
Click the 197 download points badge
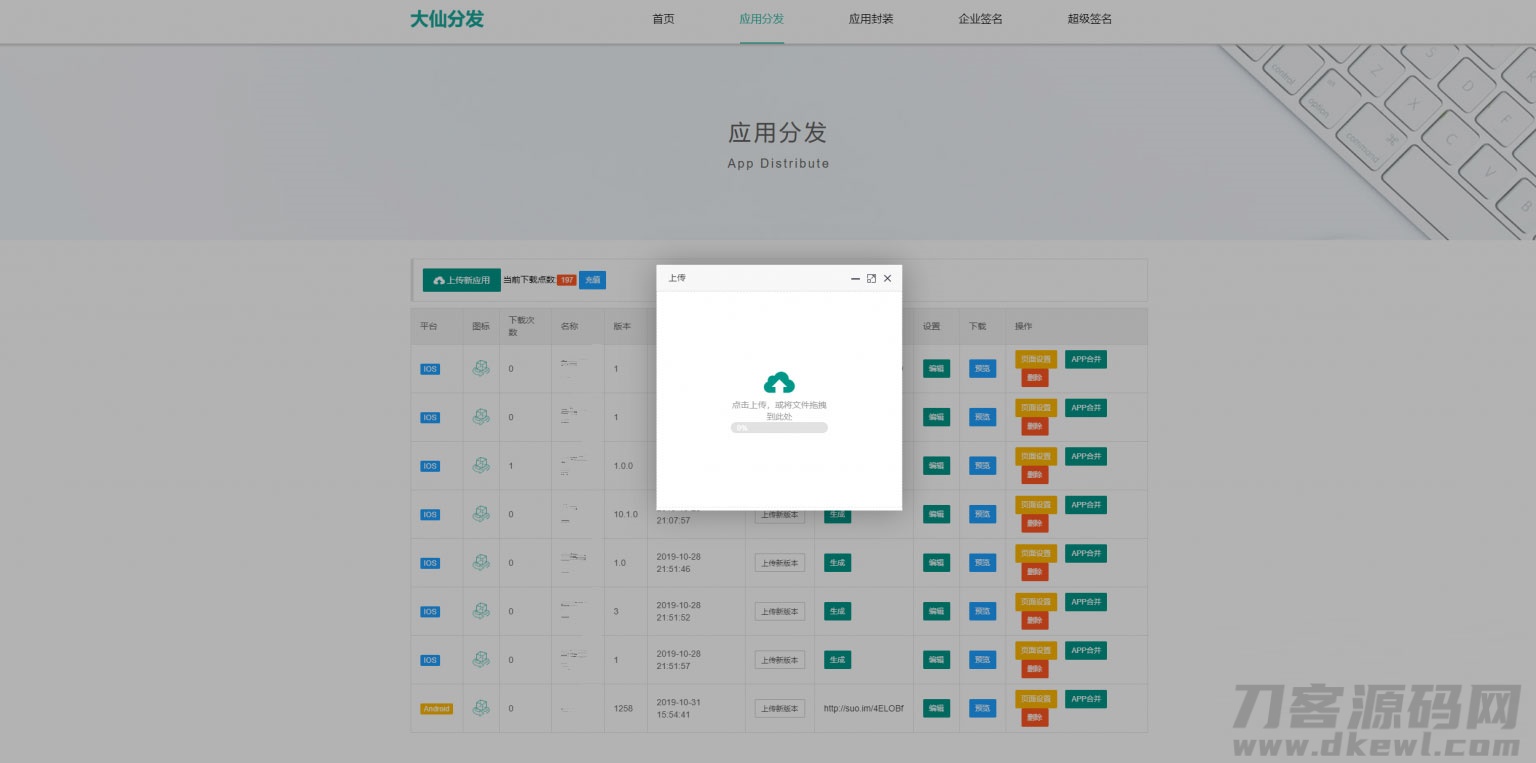[567, 280]
